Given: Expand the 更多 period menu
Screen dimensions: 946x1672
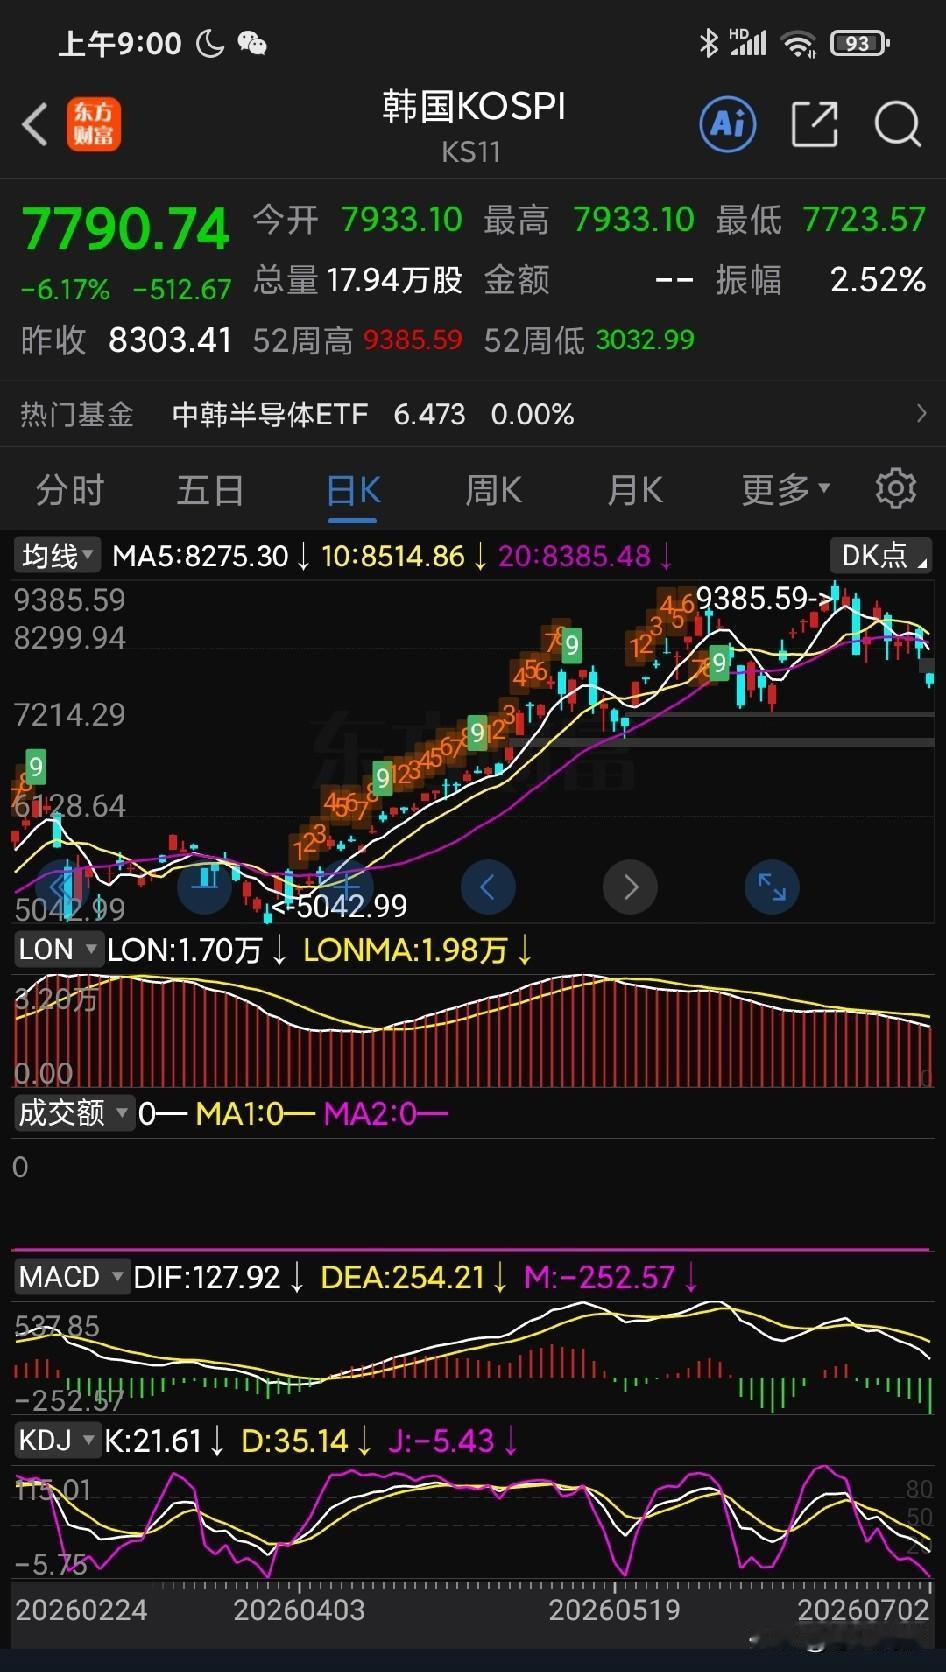Looking at the screenshot, I should tap(786, 490).
